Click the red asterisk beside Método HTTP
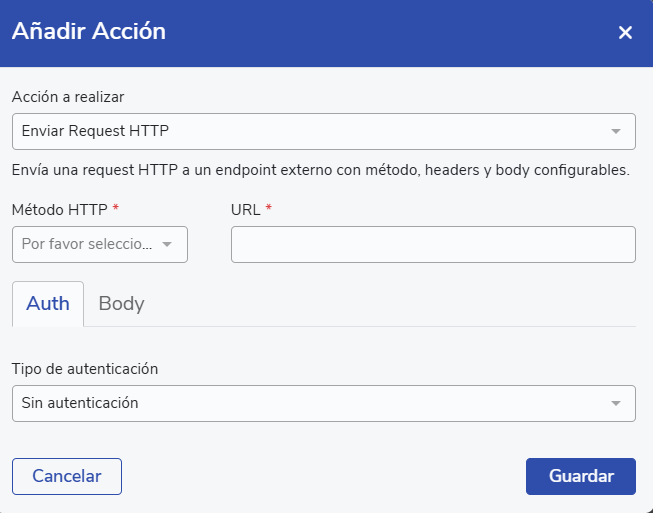653x513 pixels. coord(116,208)
